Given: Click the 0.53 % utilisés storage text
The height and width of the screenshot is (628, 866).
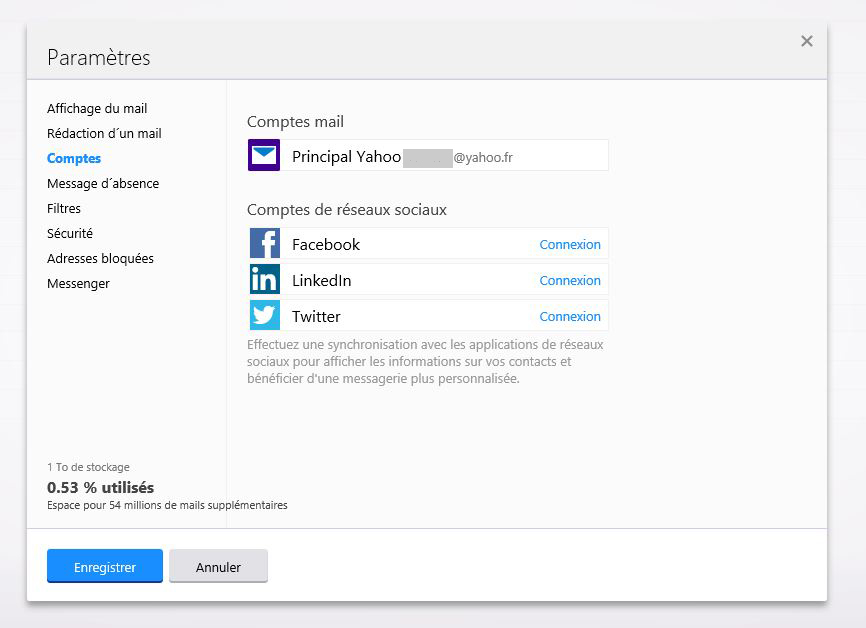Looking at the screenshot, I should click(101, 488).
